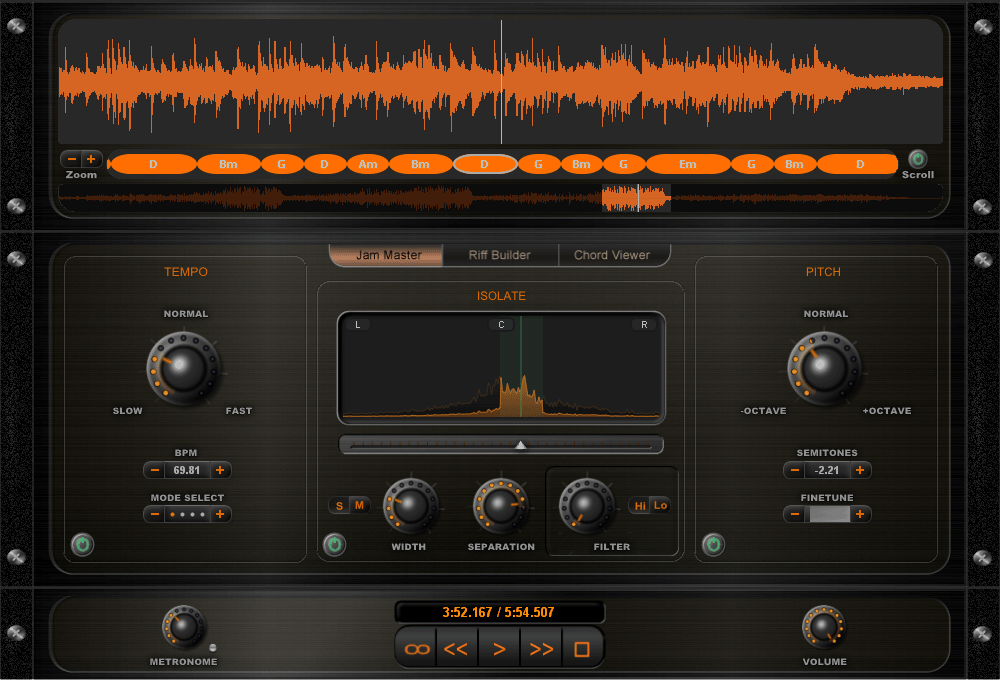
Task: Zoom in the waveform with plus
Action: [x=91, y=159]
